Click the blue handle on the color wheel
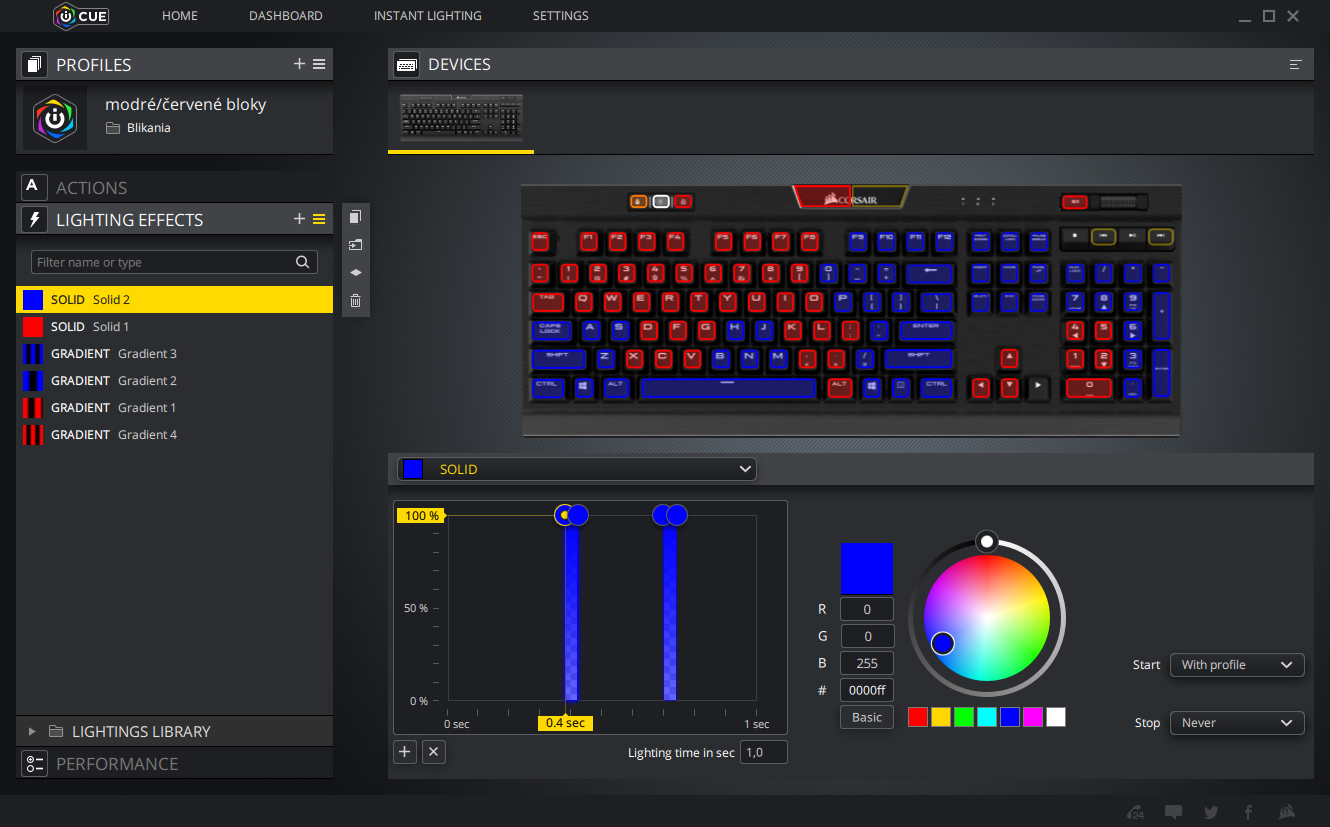This screenshot has height=827, width=1330. 943,643
